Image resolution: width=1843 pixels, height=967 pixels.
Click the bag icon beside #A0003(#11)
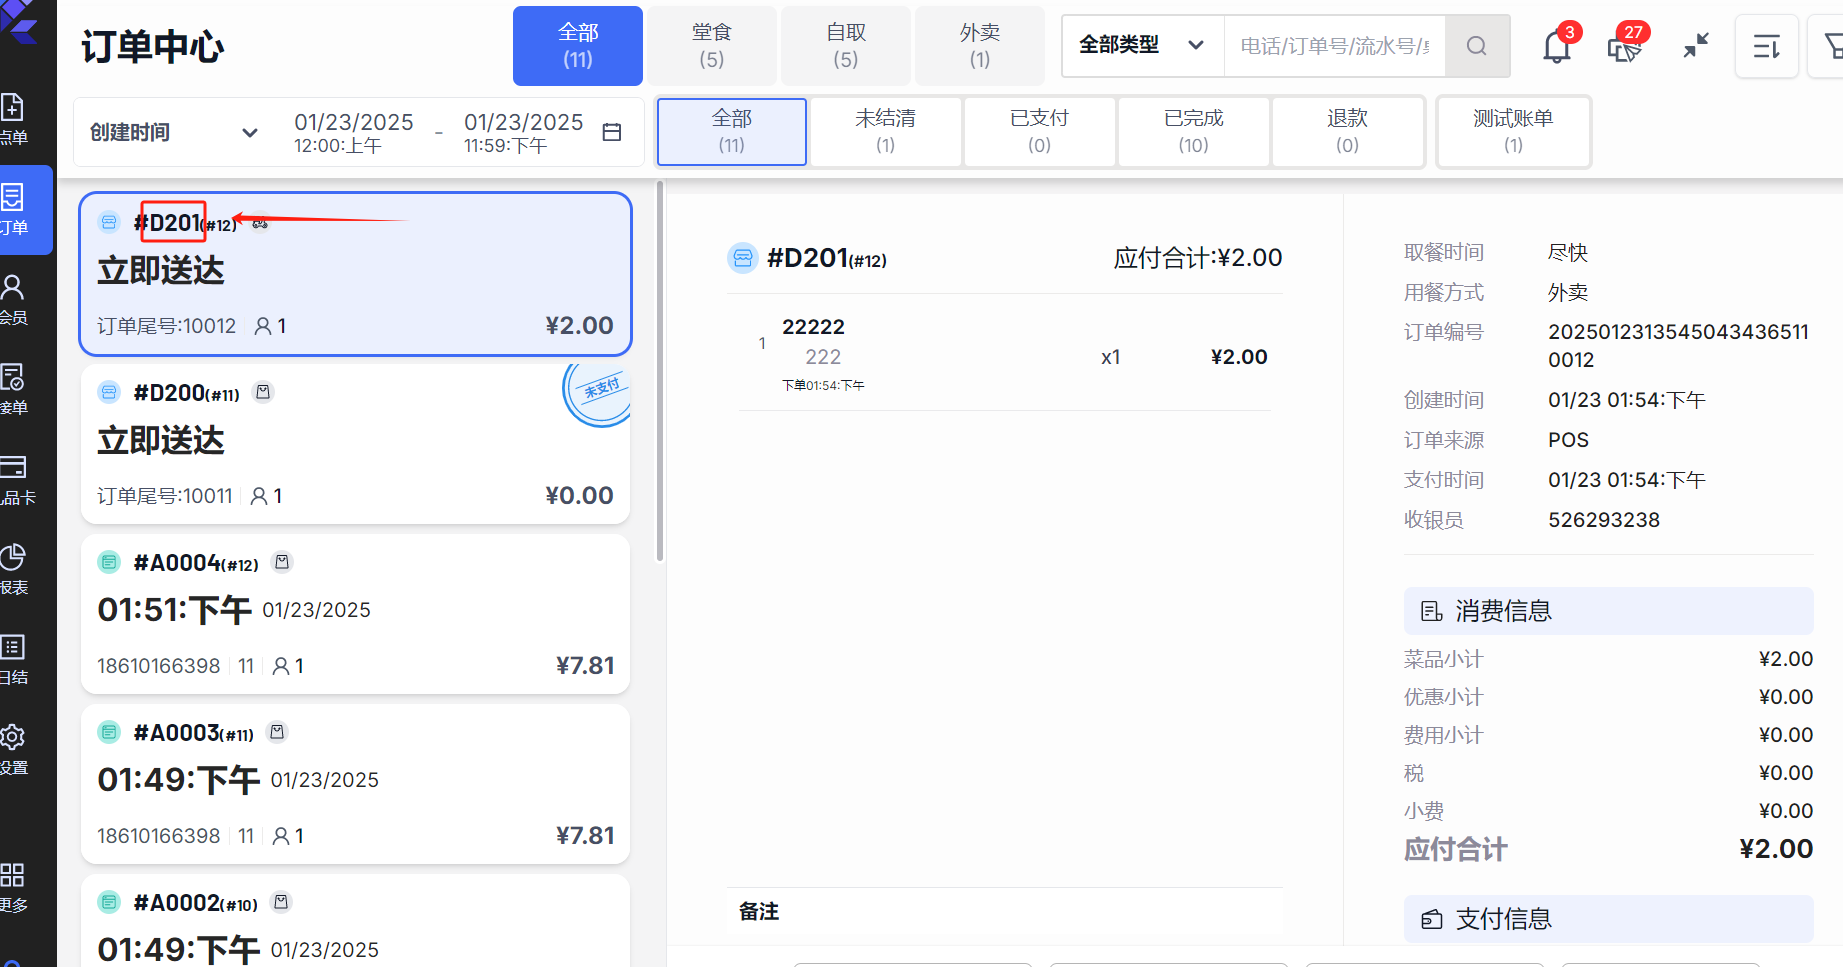(277, 732)
